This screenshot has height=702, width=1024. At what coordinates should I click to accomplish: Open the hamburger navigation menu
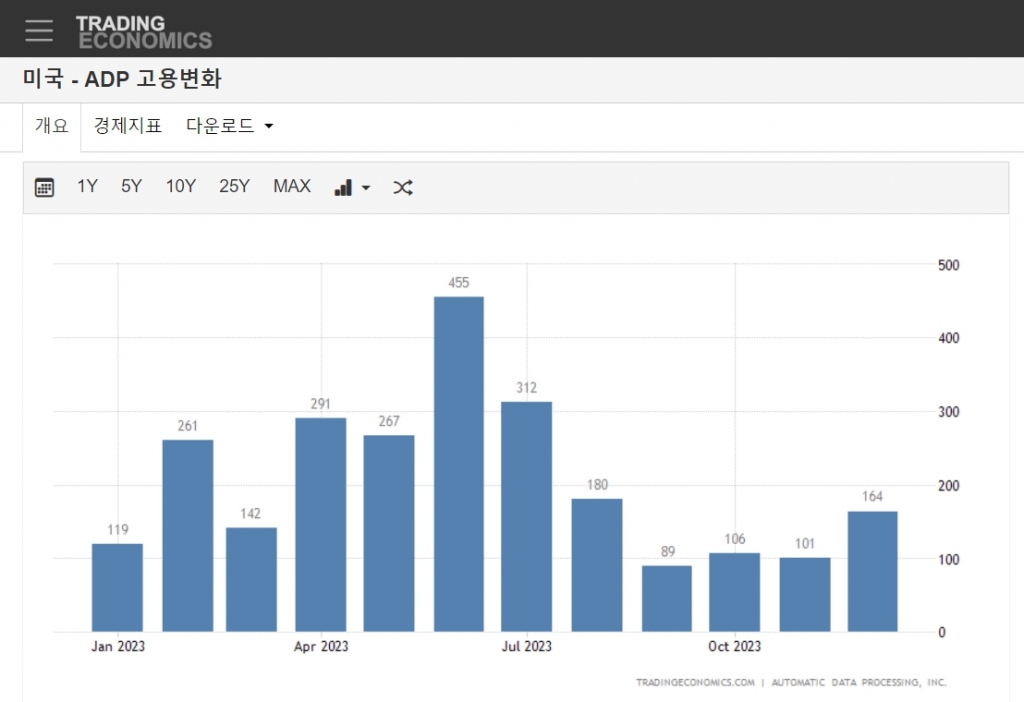tap(39, 30)
